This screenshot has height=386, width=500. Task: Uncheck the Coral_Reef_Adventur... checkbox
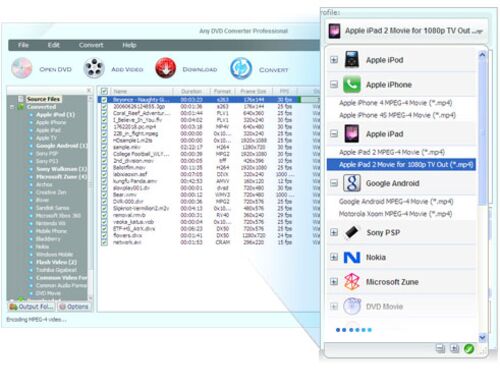(x=104, y=113)
